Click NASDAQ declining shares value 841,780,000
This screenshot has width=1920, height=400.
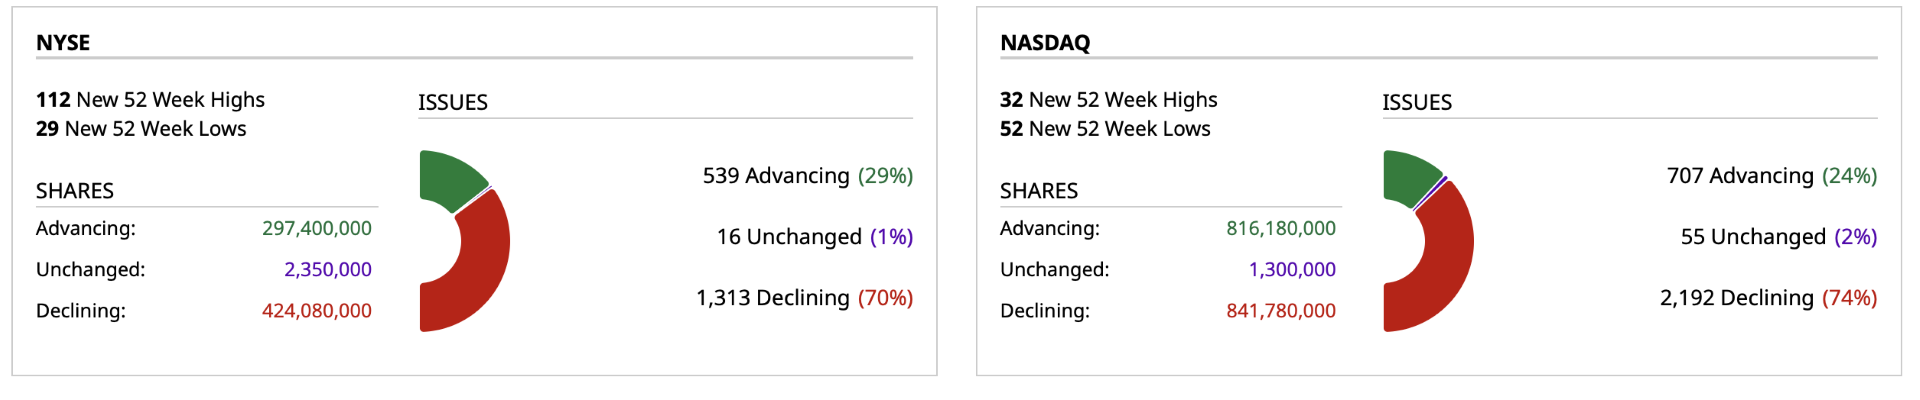[1280, 311]
